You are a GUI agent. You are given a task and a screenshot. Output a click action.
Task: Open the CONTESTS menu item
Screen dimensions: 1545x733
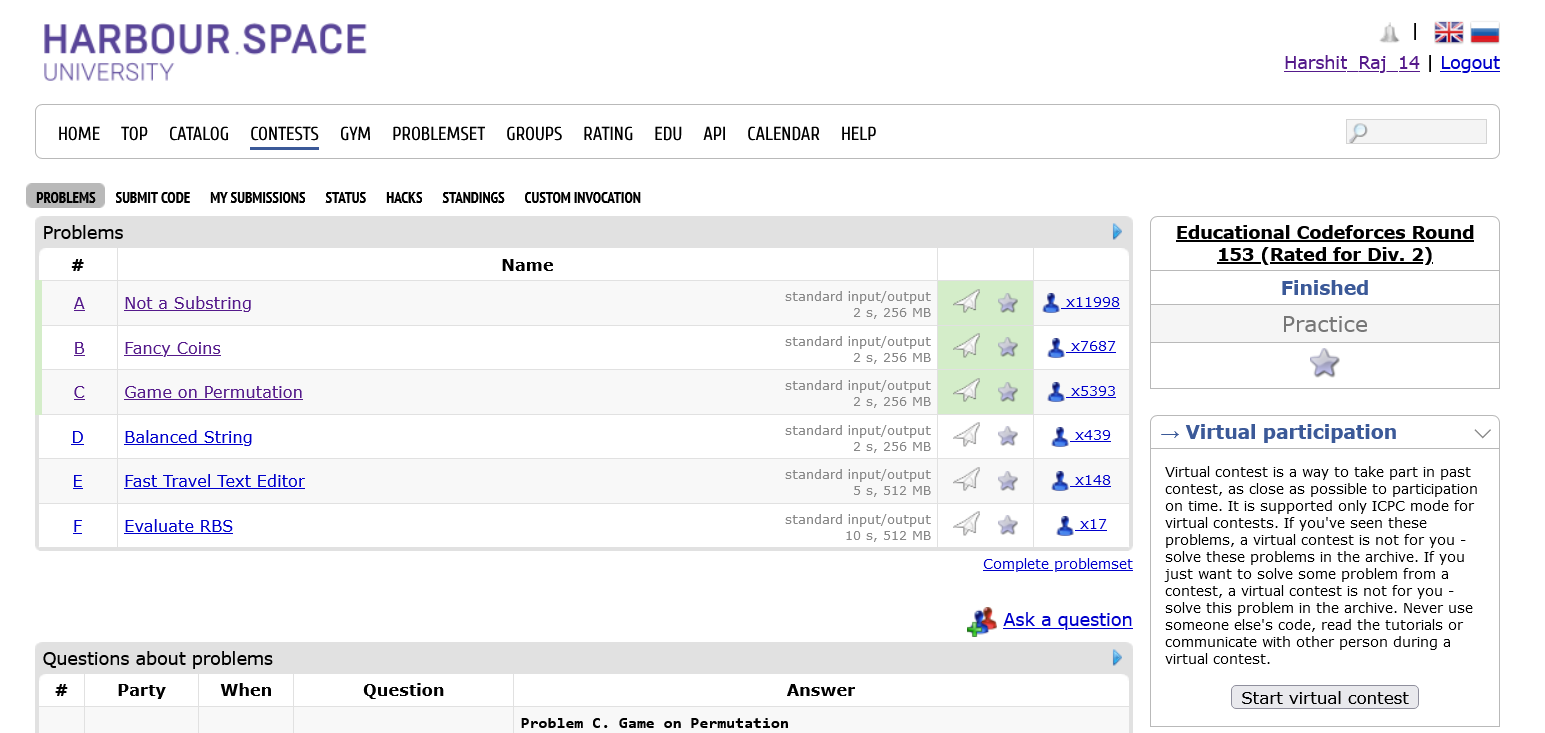click(x=284, y=134)
